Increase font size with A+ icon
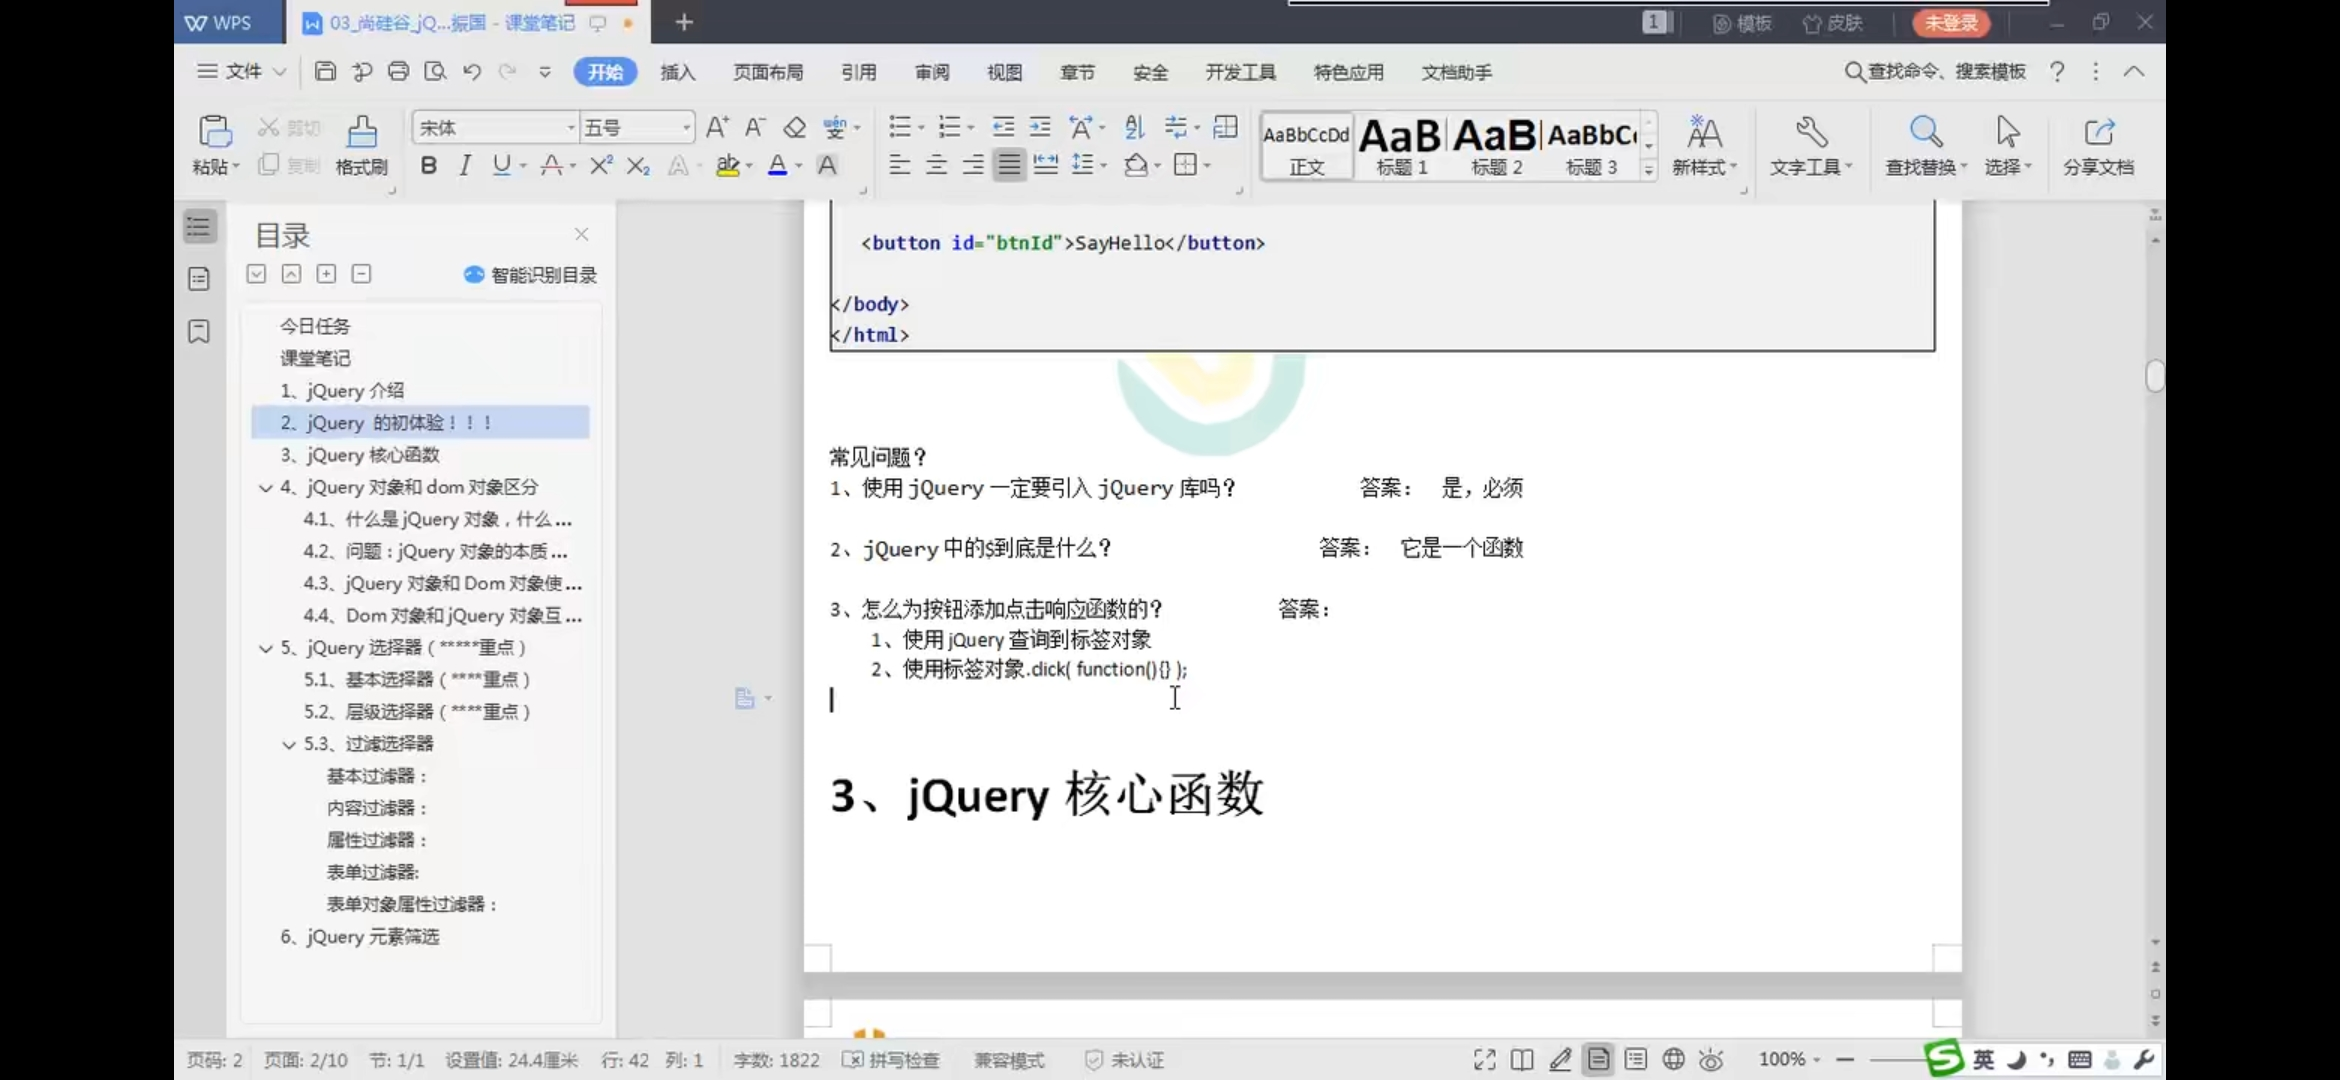The height and width of the screenshot is (1080, 2340). 717,127
